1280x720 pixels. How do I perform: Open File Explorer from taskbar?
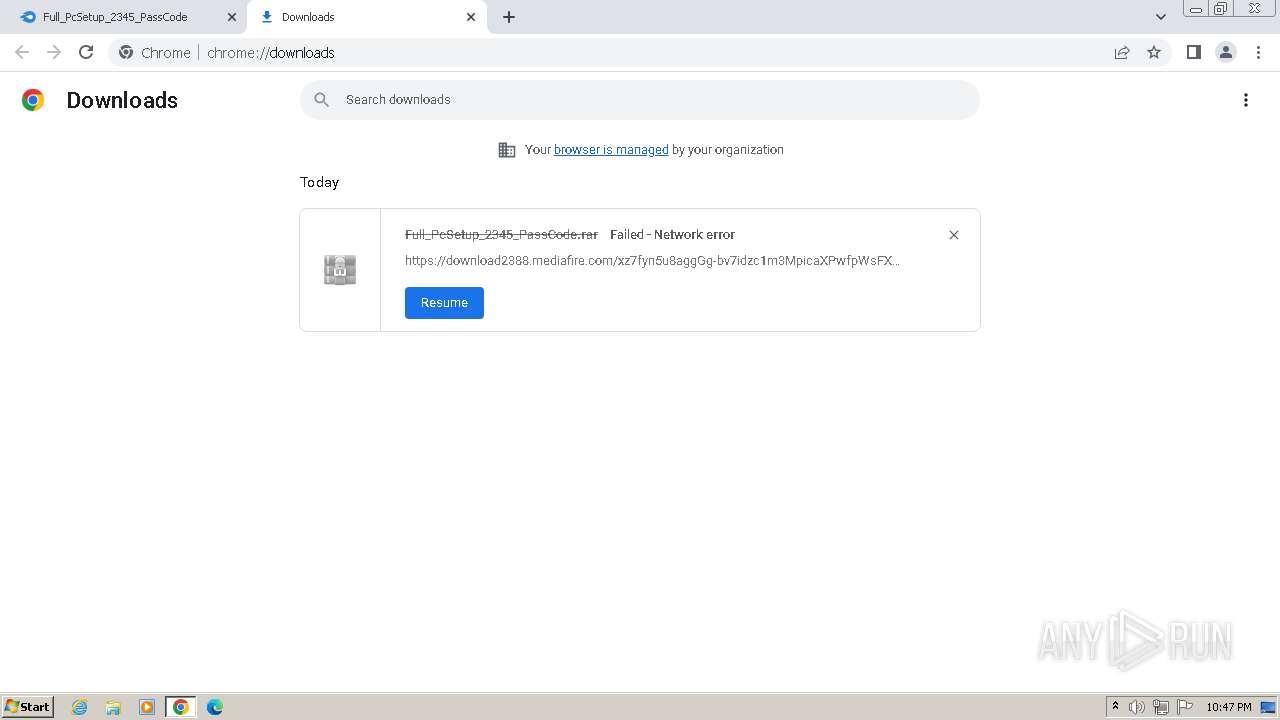click(x=113, y=707)
